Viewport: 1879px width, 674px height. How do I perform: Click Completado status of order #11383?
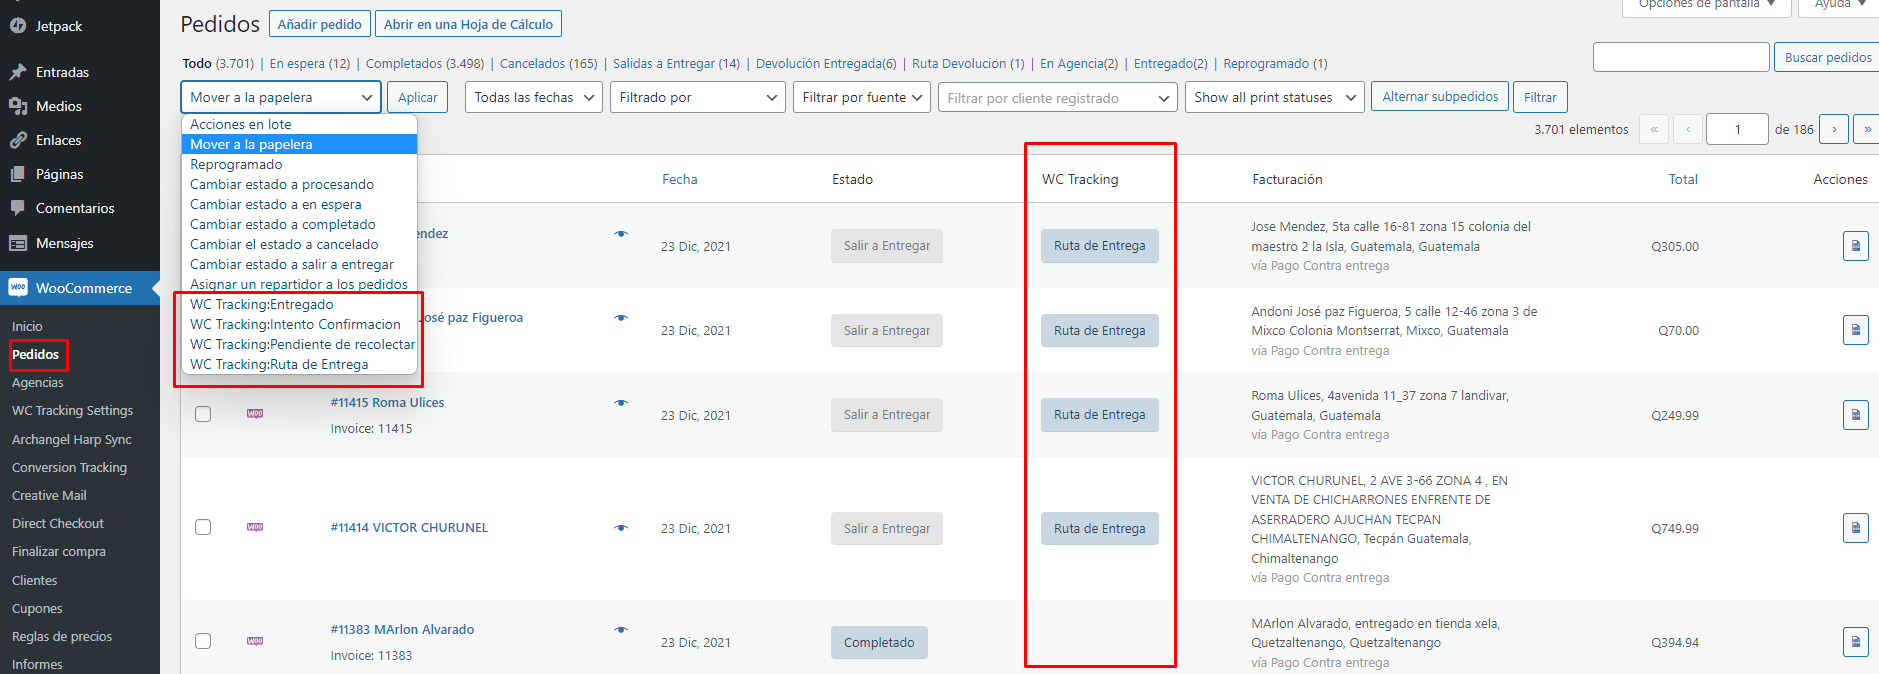(x=879, y=642)
